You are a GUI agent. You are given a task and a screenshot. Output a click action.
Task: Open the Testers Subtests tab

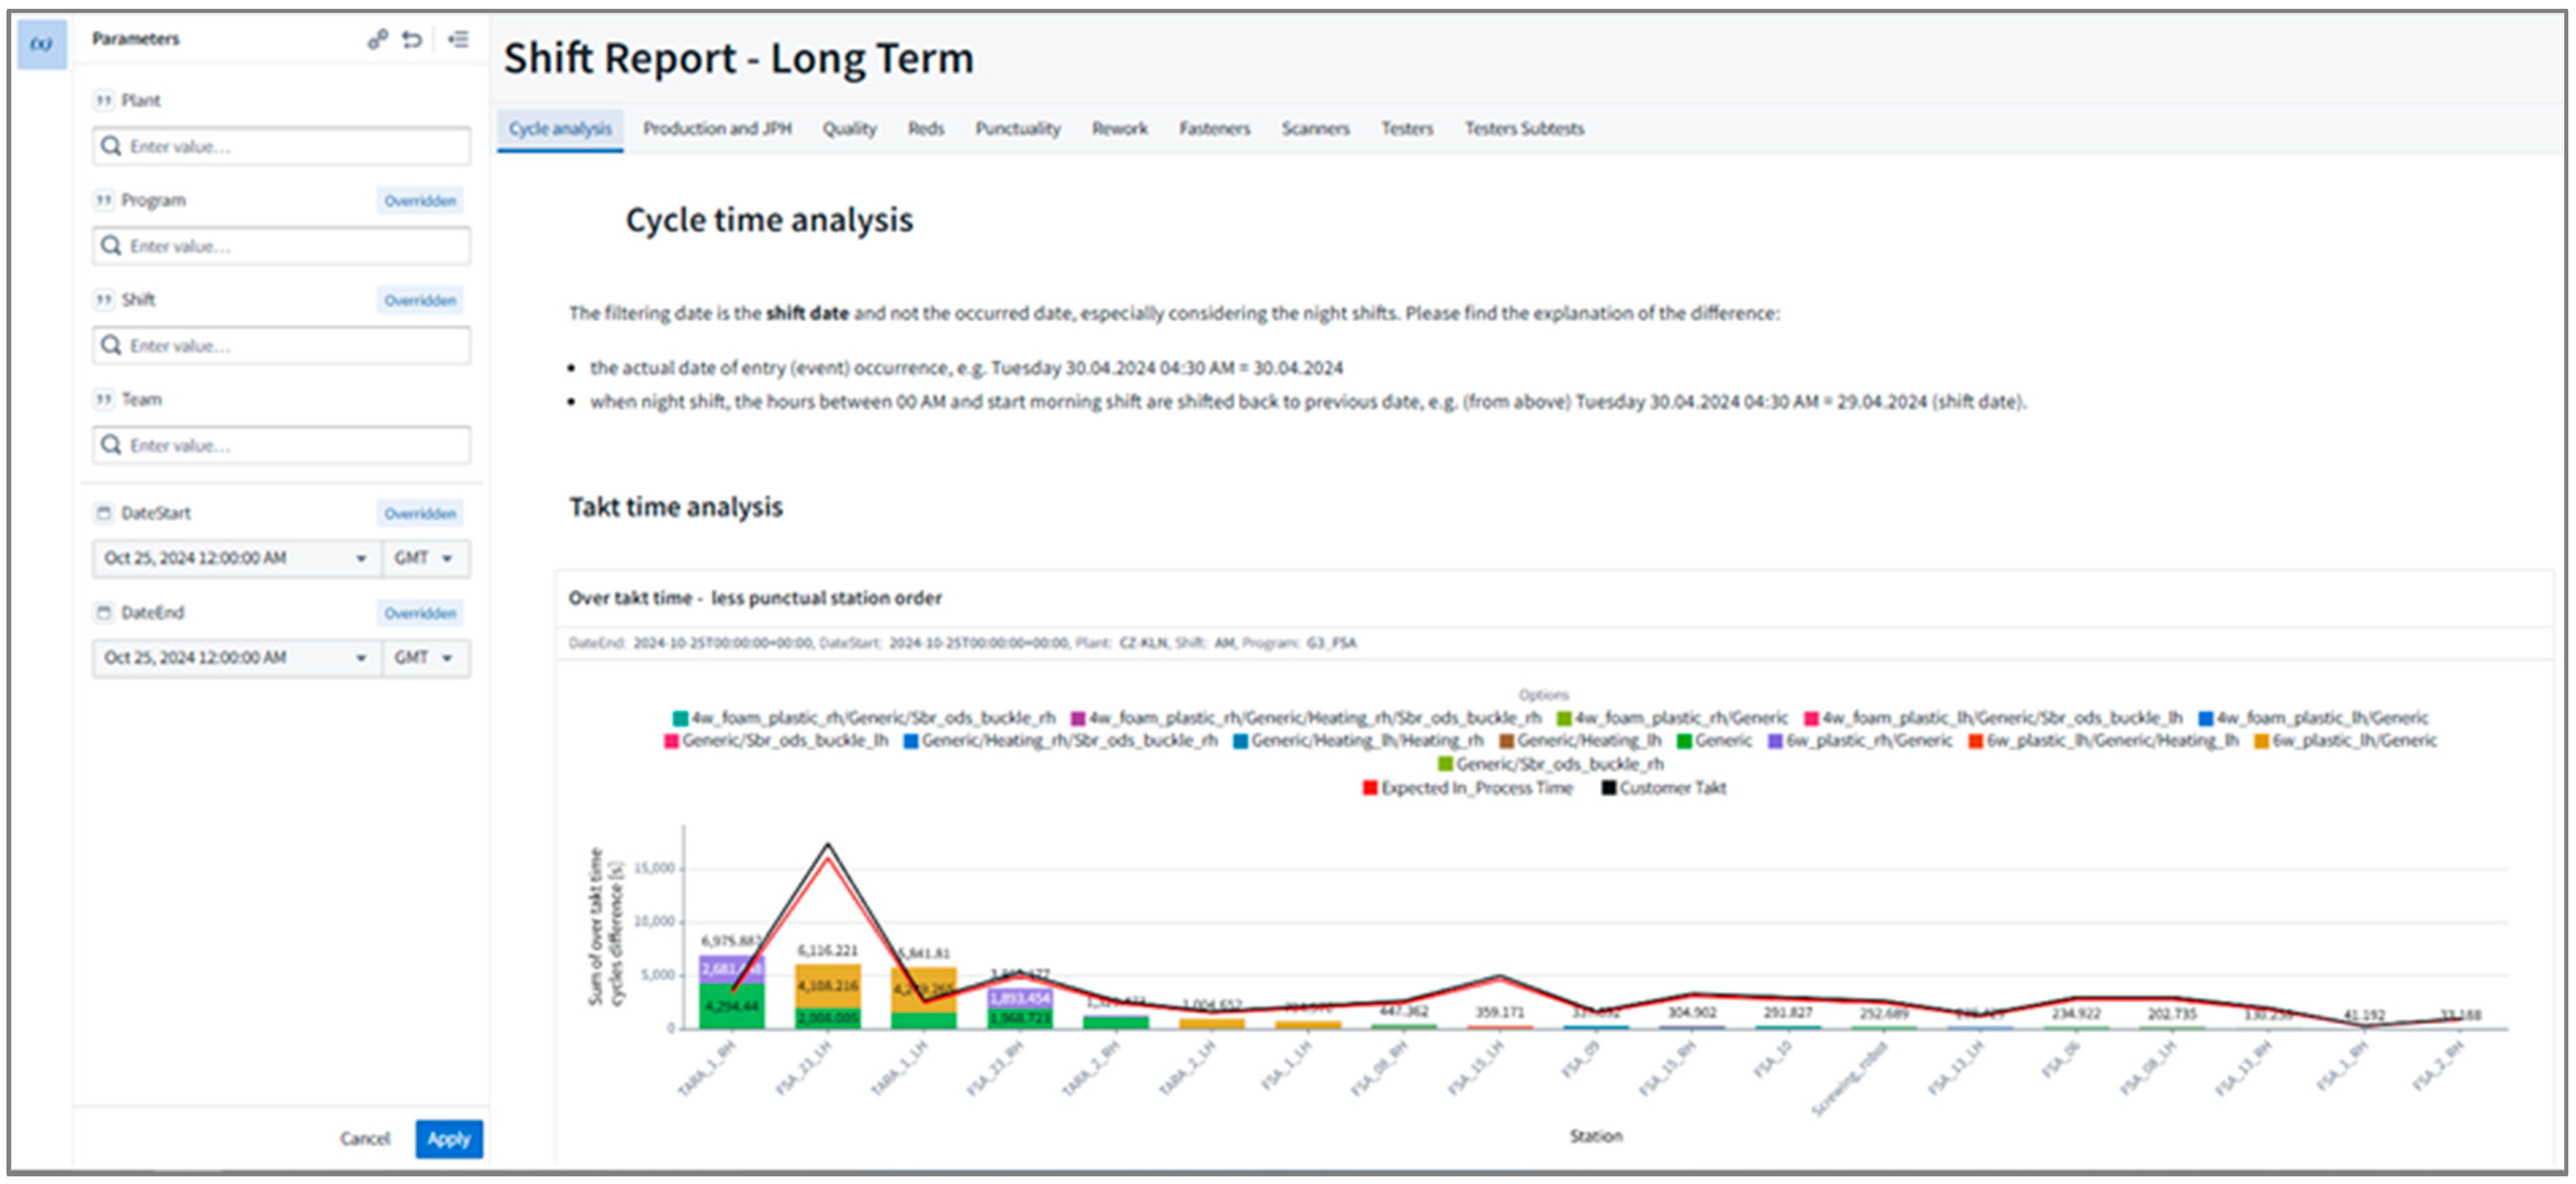point(1523,129)
